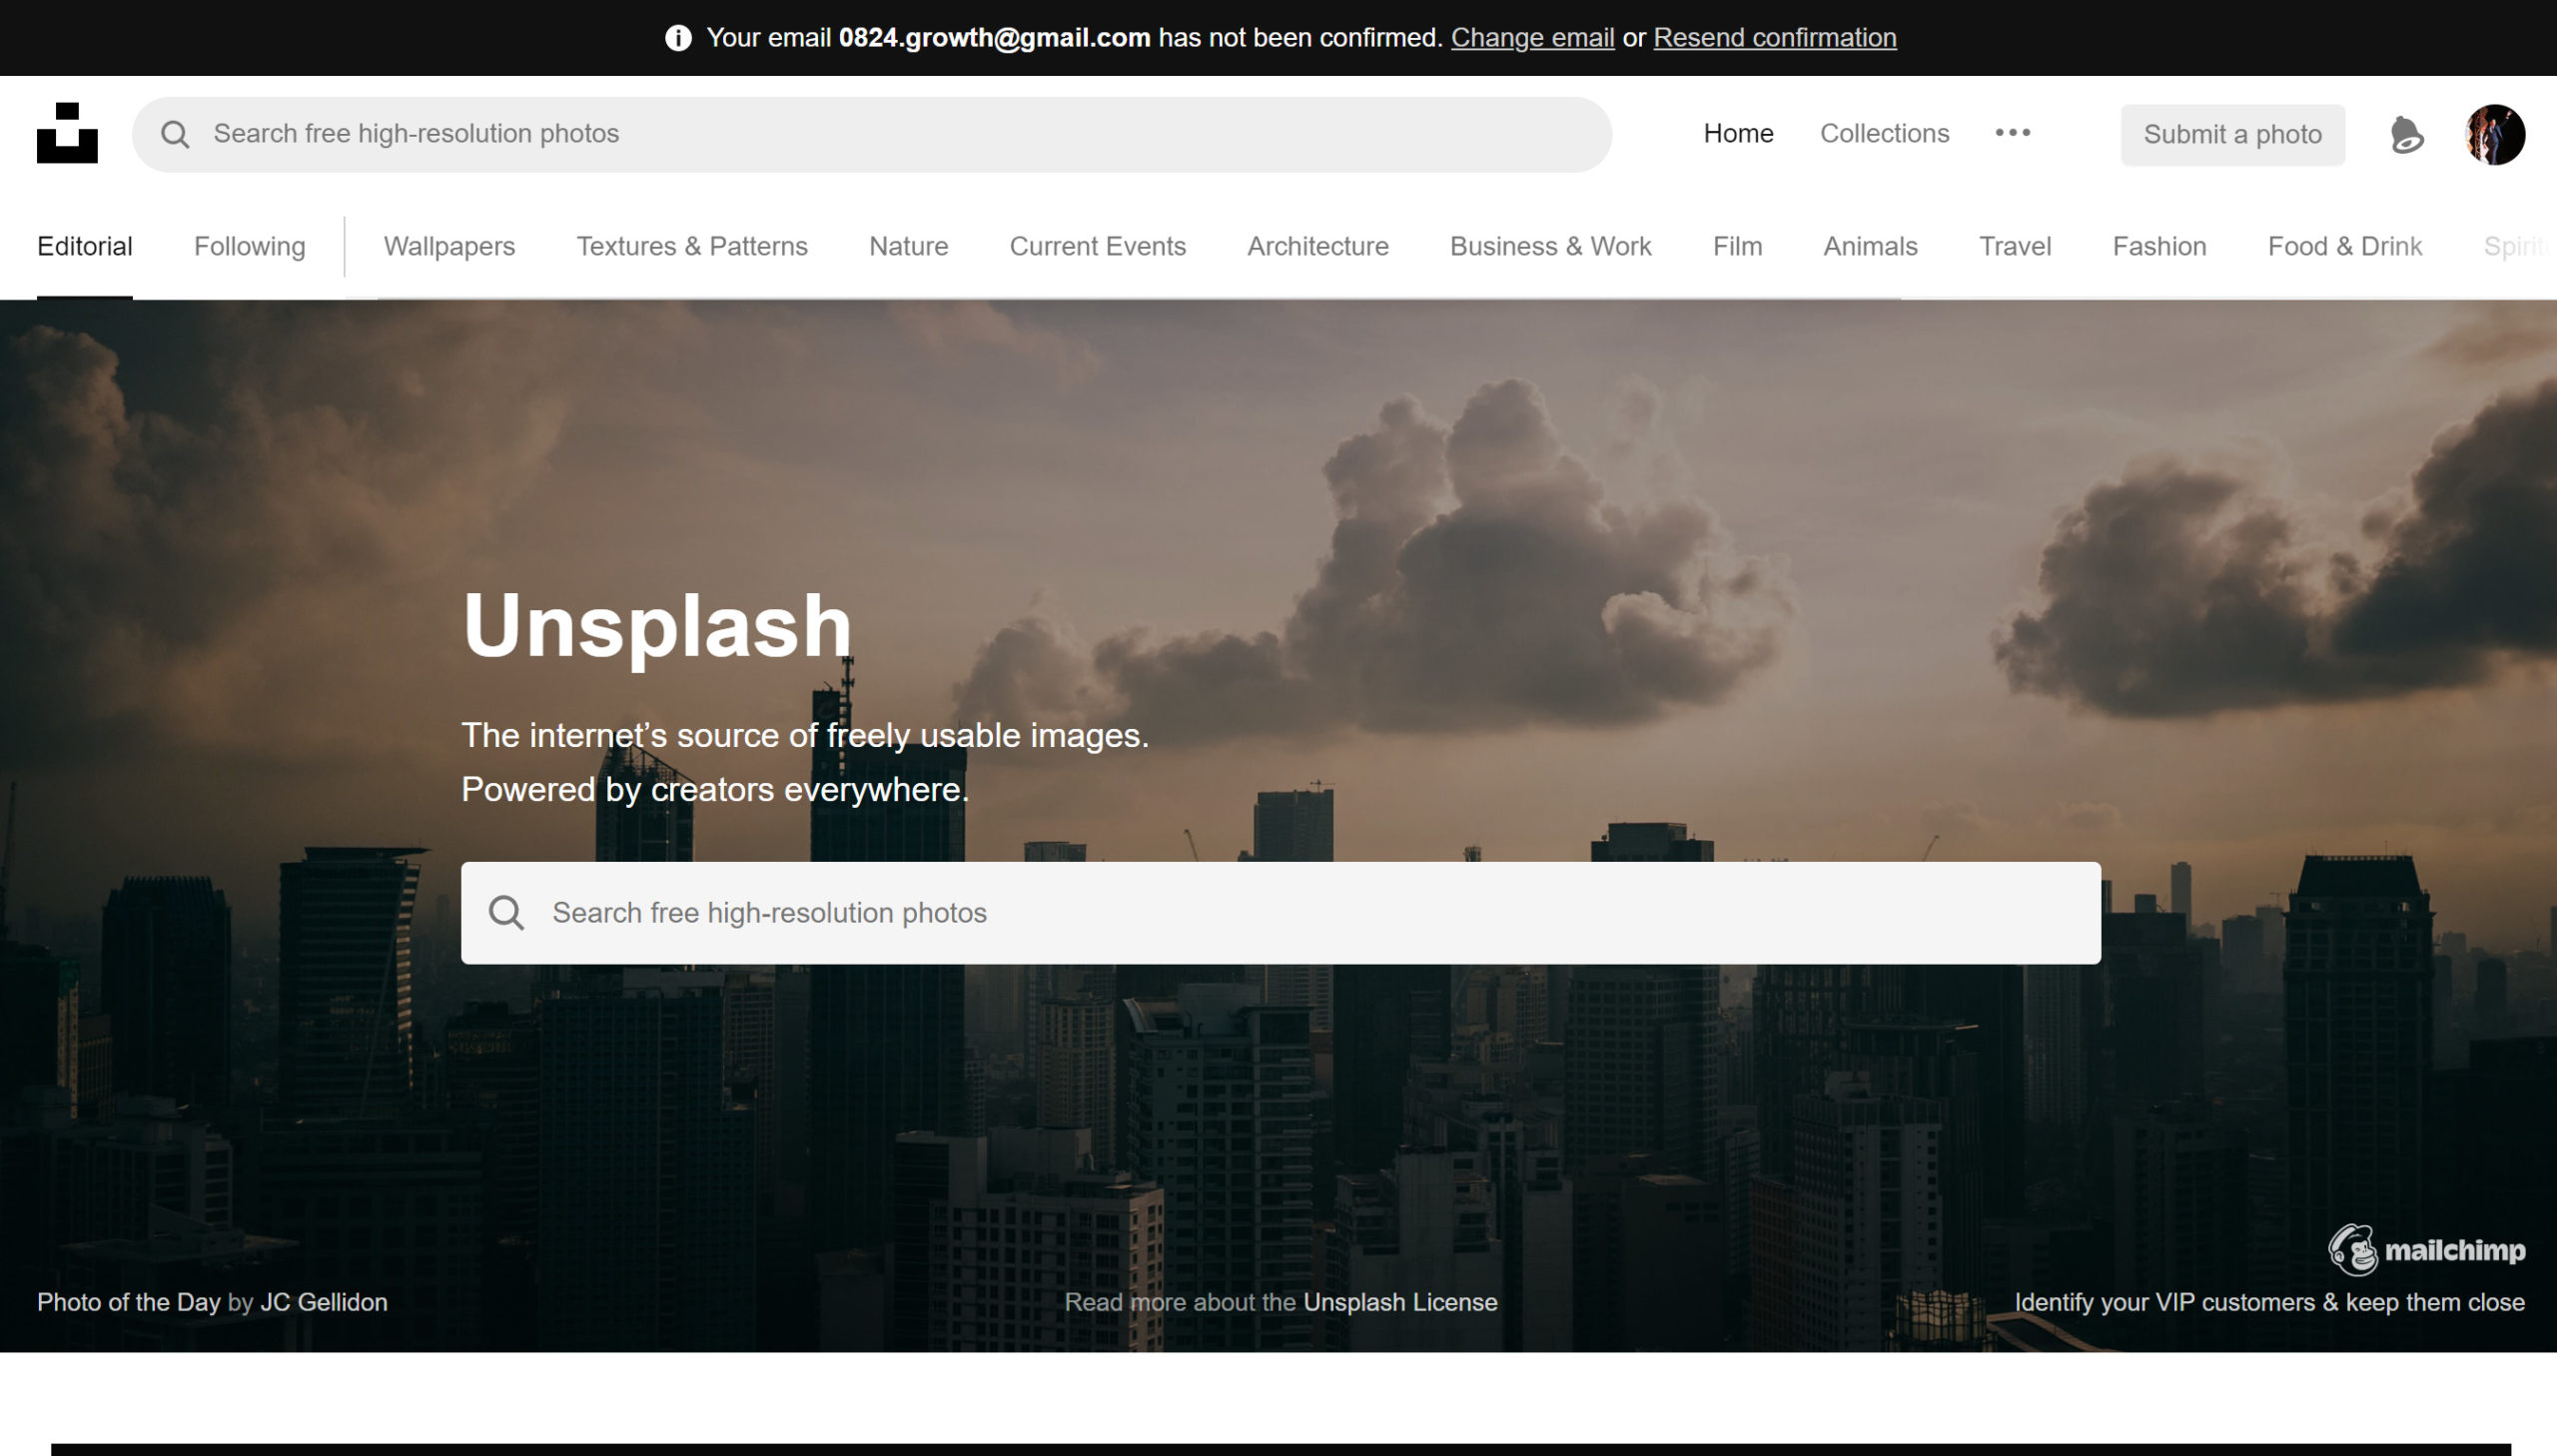Open the Architecture category

(1317, 246)
